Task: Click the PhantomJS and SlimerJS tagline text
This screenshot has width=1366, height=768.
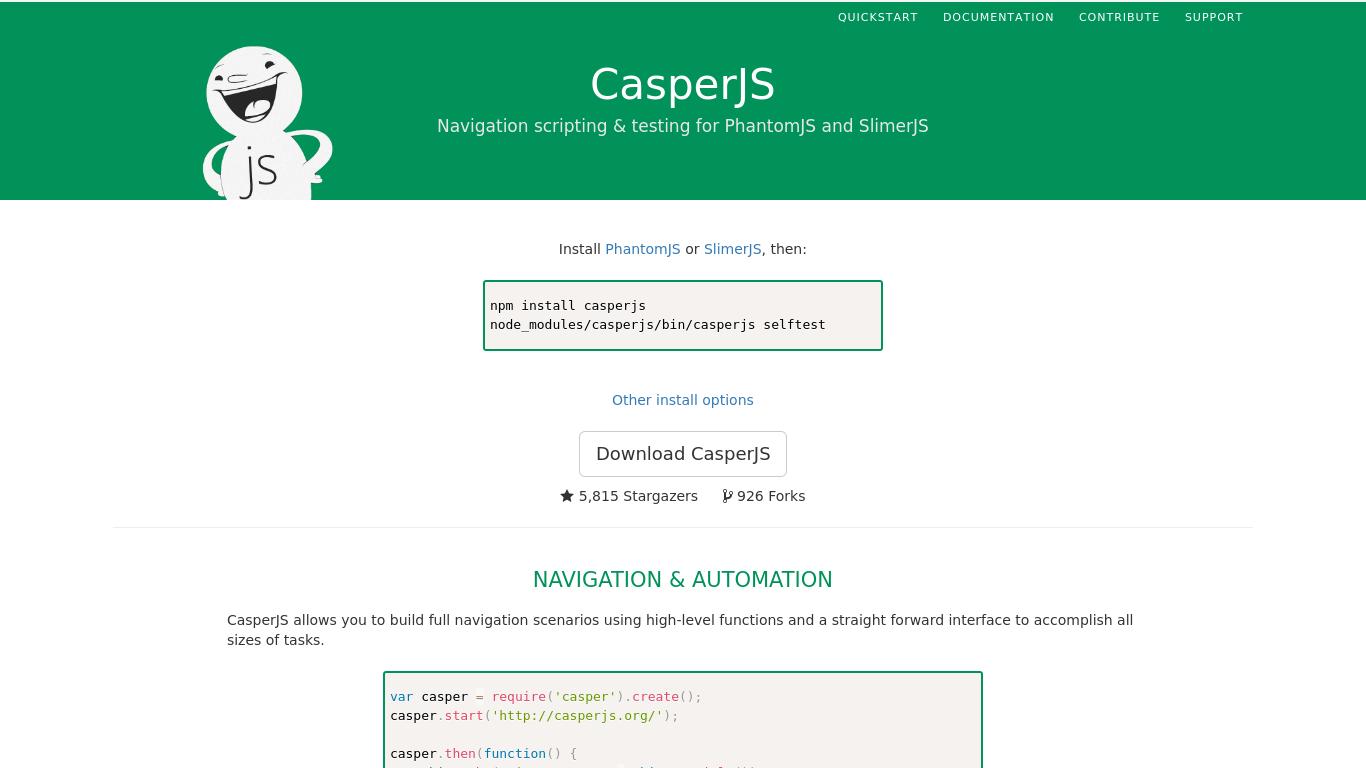Action: pyautogui.click(x=683, y=126)
